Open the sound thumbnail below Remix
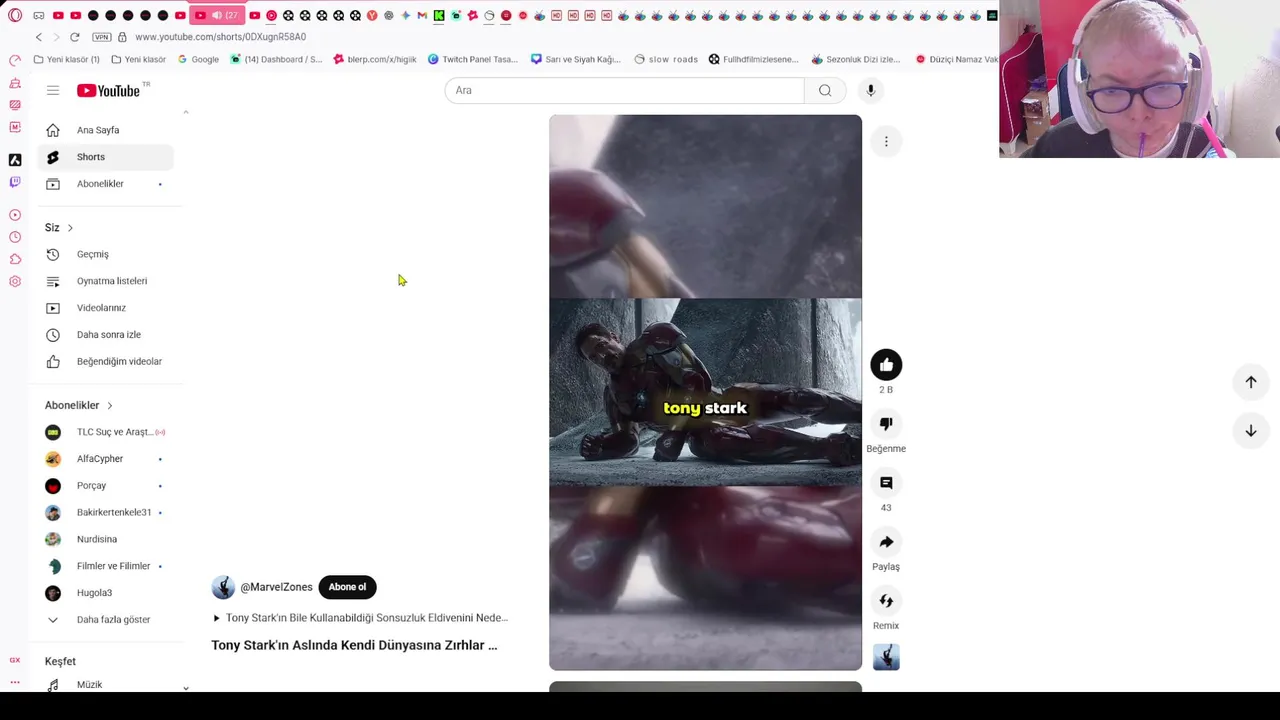This screenshot has height=720, width=1280. point(886,657)
